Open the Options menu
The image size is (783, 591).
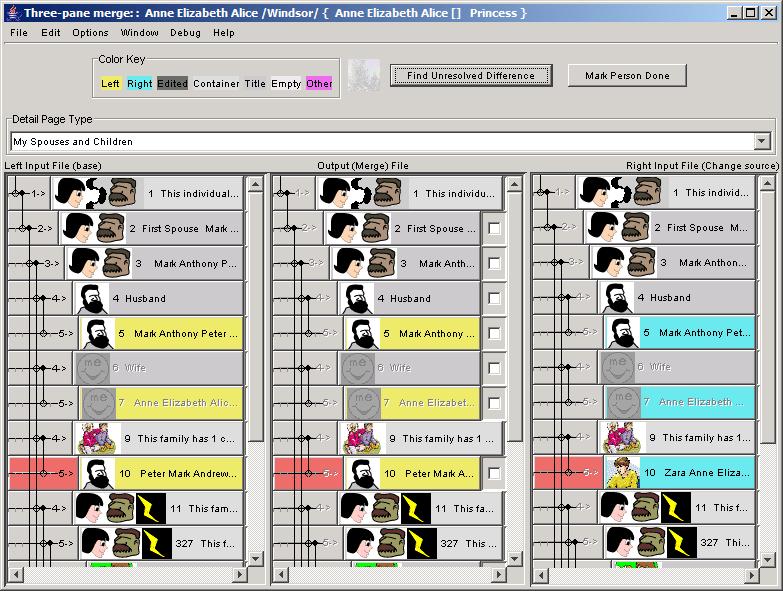point(90,33)
